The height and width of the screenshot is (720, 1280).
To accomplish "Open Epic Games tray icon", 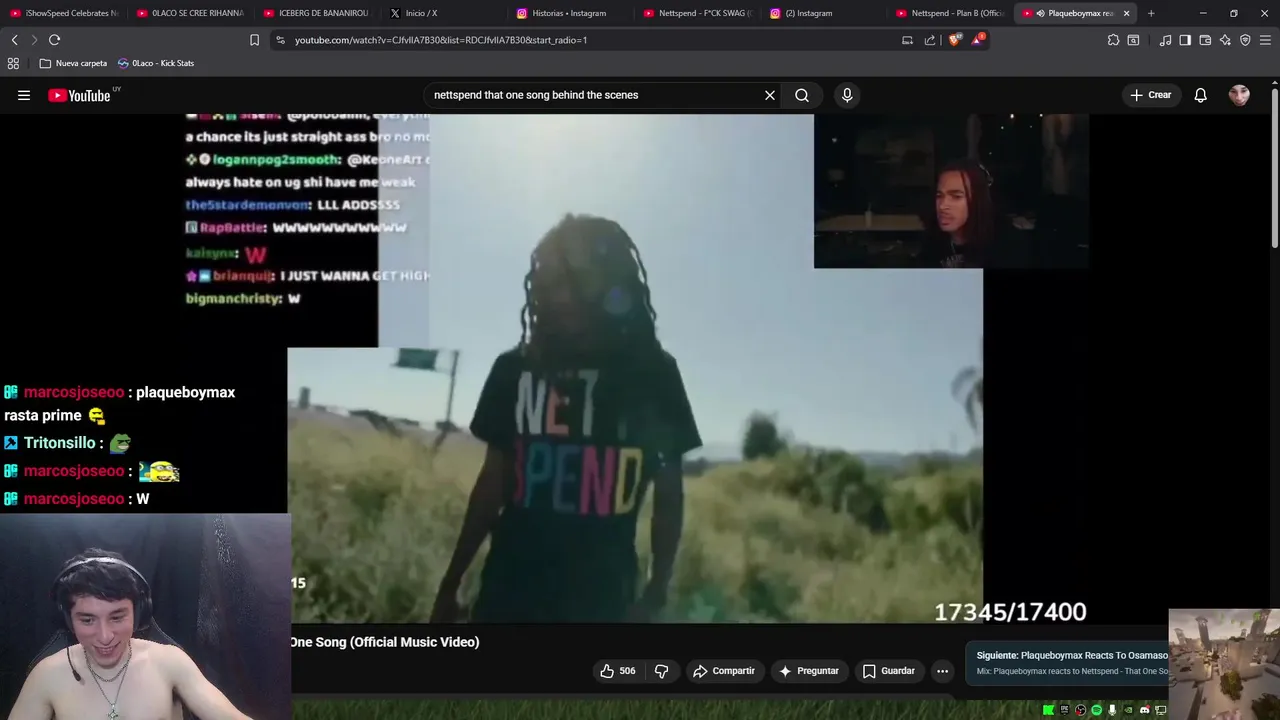I will point(1064,710).
